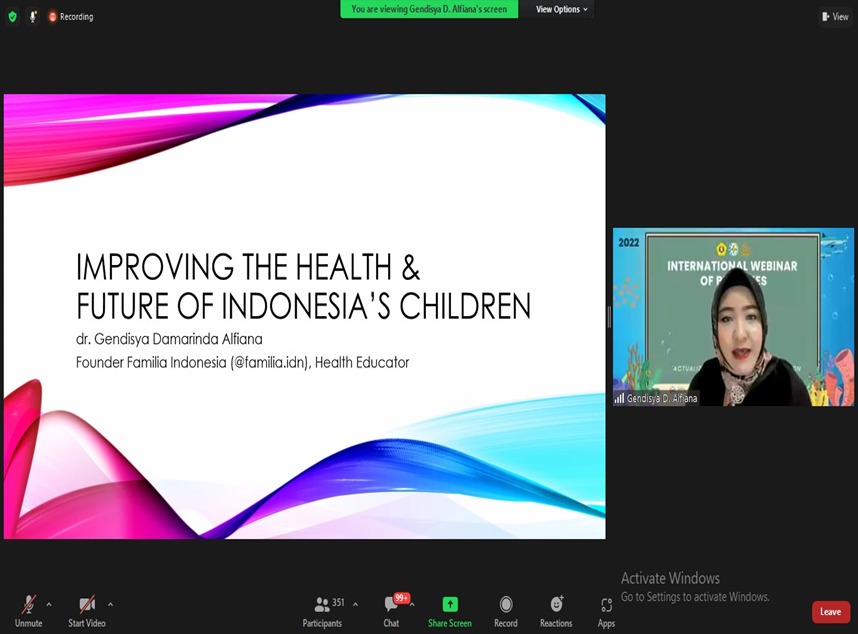Expand video options arrow next to Start Video
Viewport: 858px width, 634px height.
click(x=110, y=604)
